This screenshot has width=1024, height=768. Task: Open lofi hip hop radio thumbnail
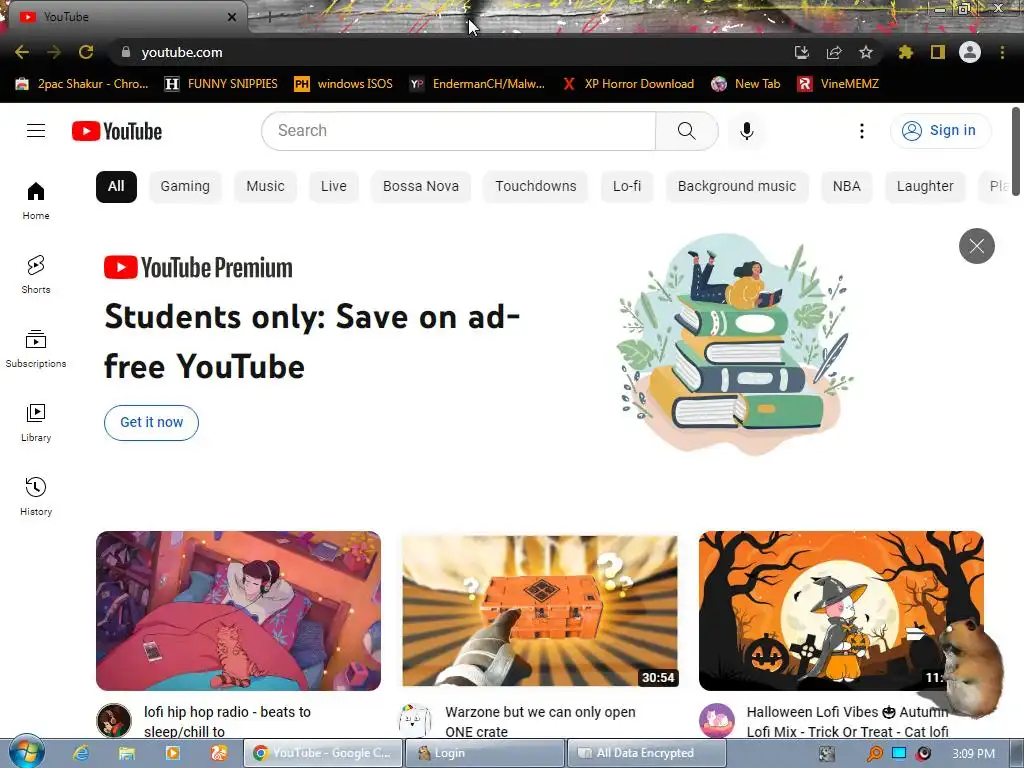[238, 611]
